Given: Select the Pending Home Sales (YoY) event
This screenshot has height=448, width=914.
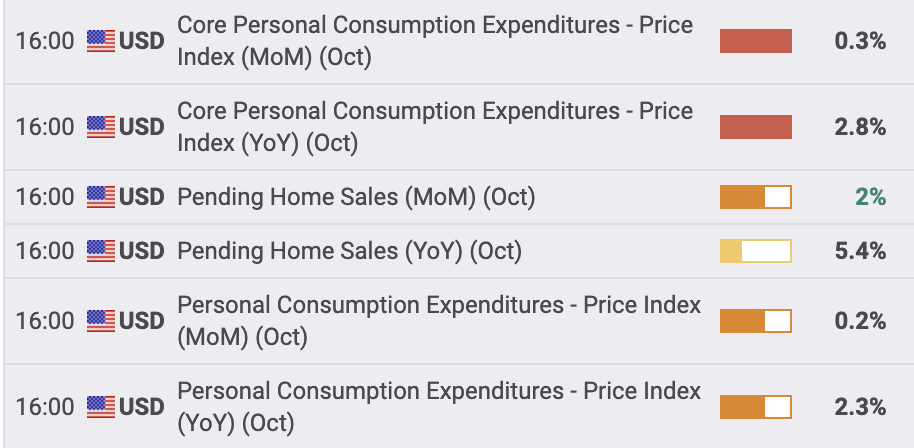Looking at the screenshot, I should (x=350, y=251).
